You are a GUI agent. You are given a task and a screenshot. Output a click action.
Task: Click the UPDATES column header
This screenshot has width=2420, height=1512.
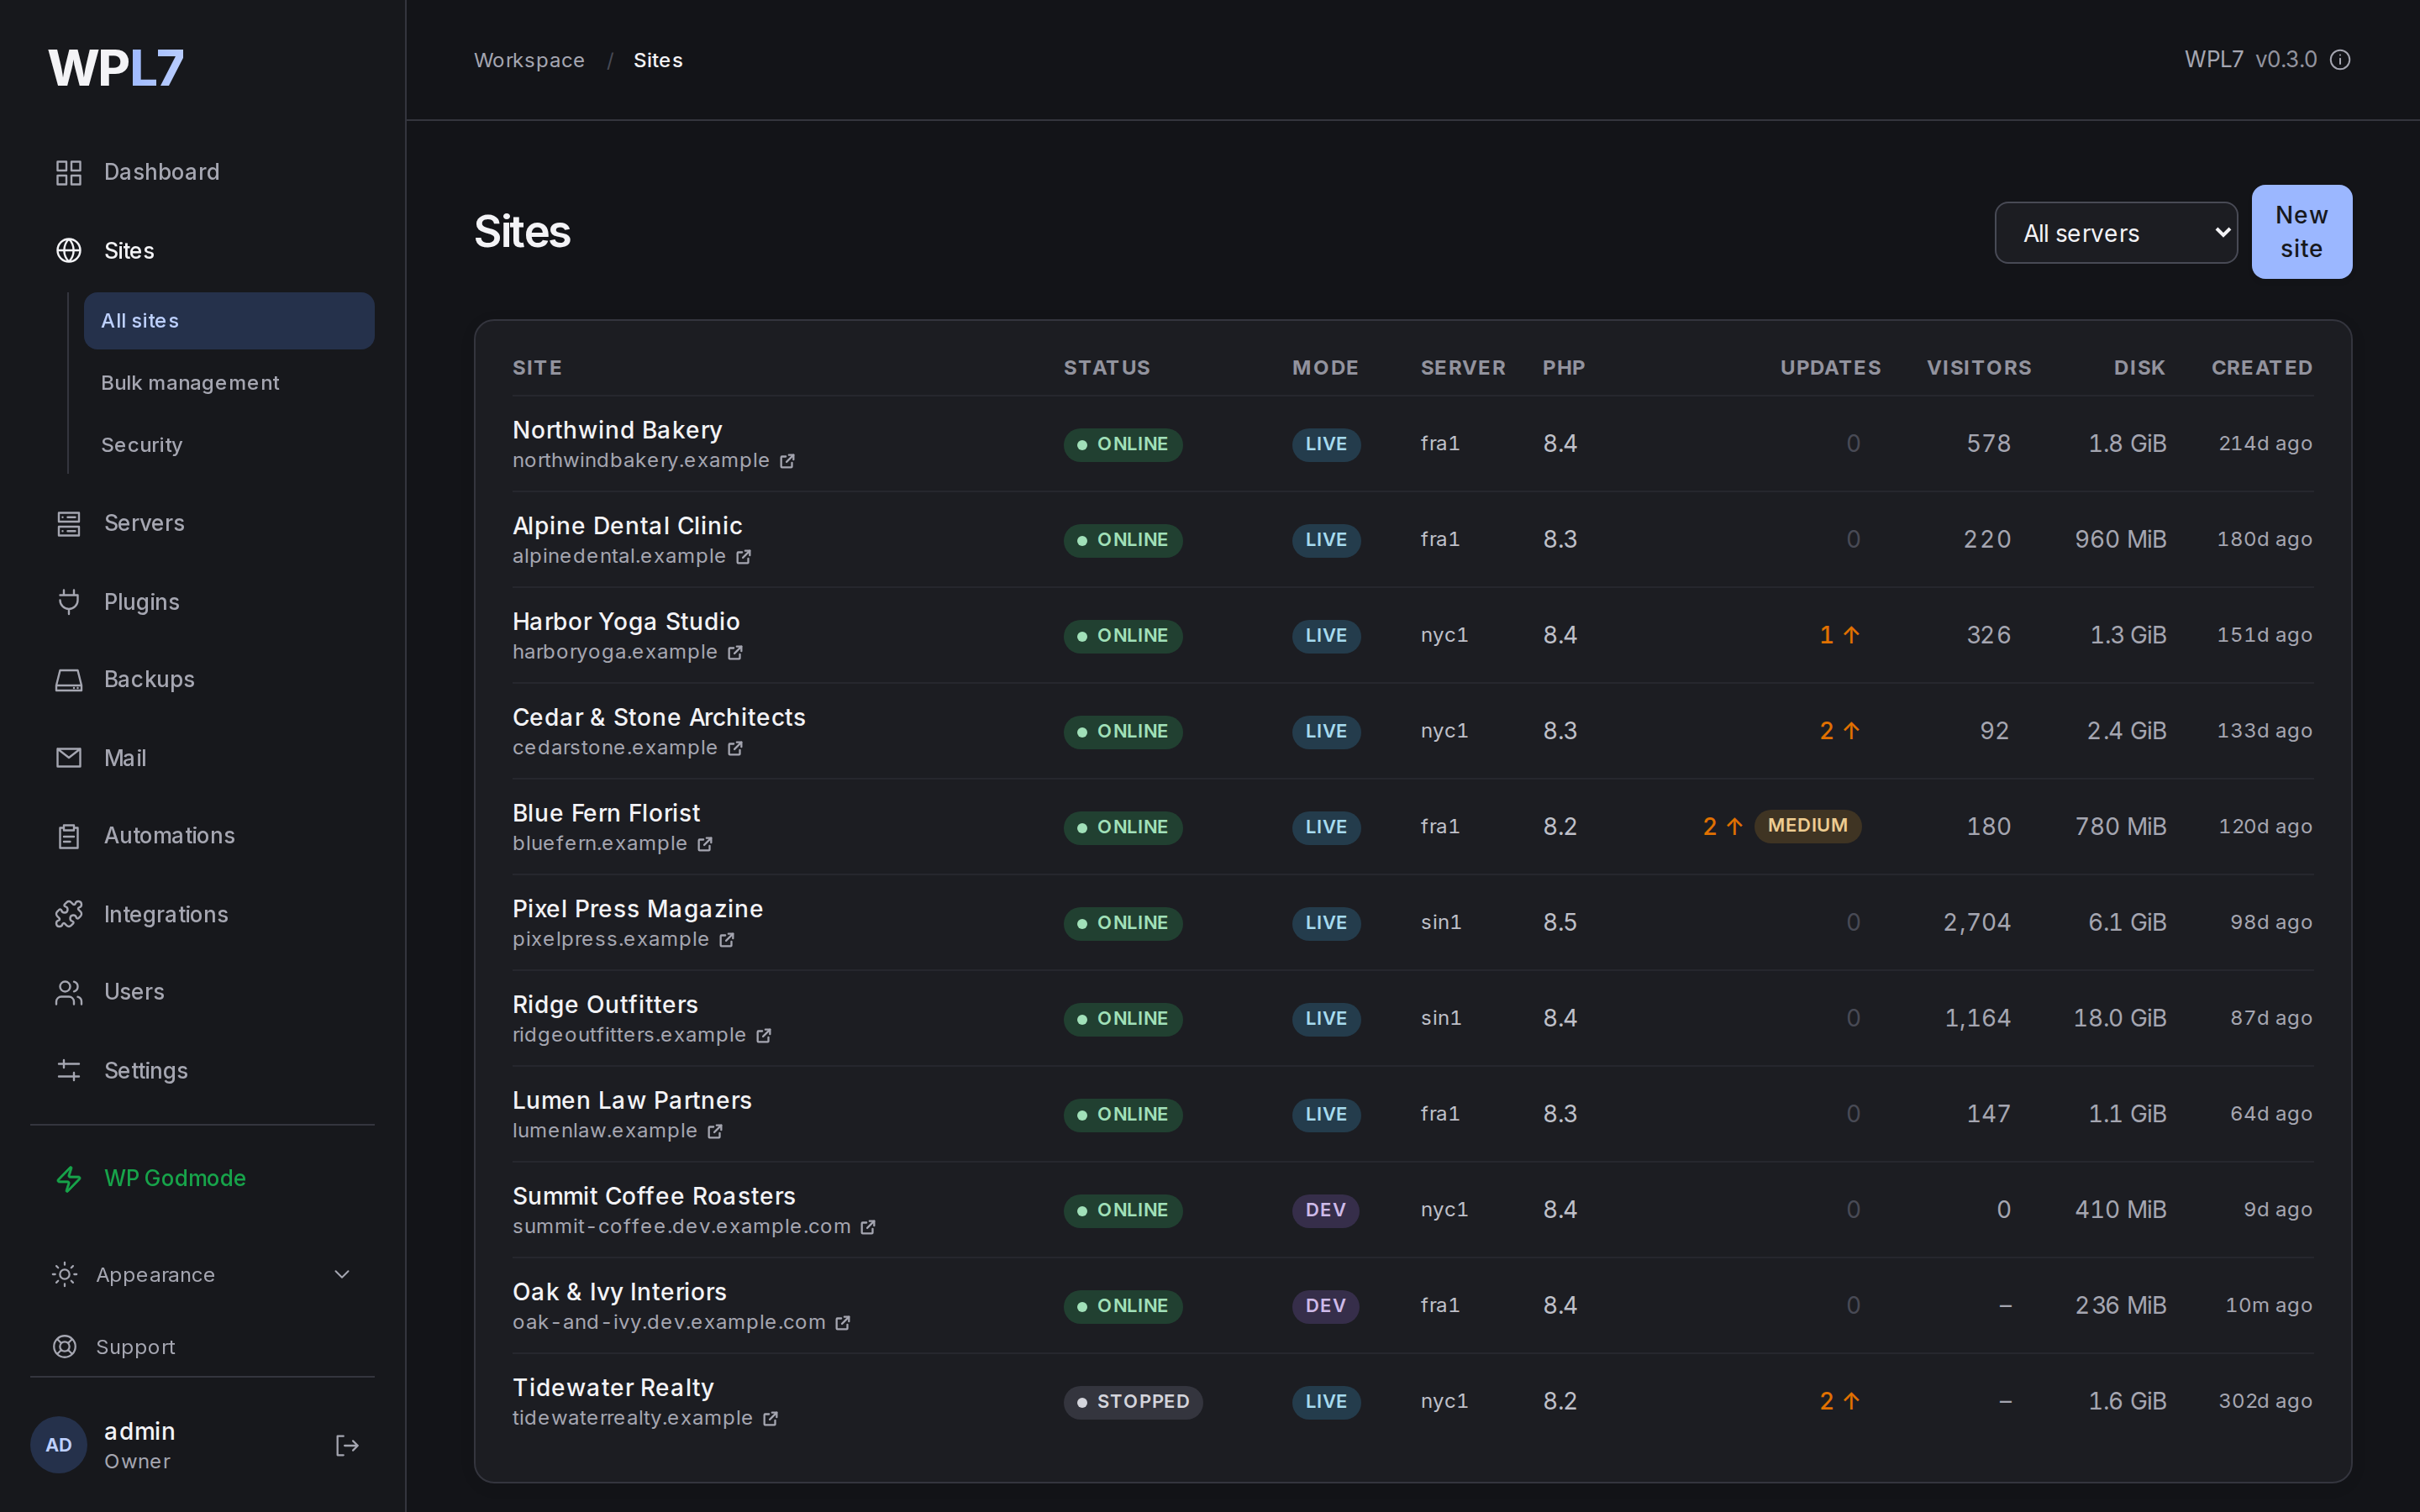point(1830,368)
